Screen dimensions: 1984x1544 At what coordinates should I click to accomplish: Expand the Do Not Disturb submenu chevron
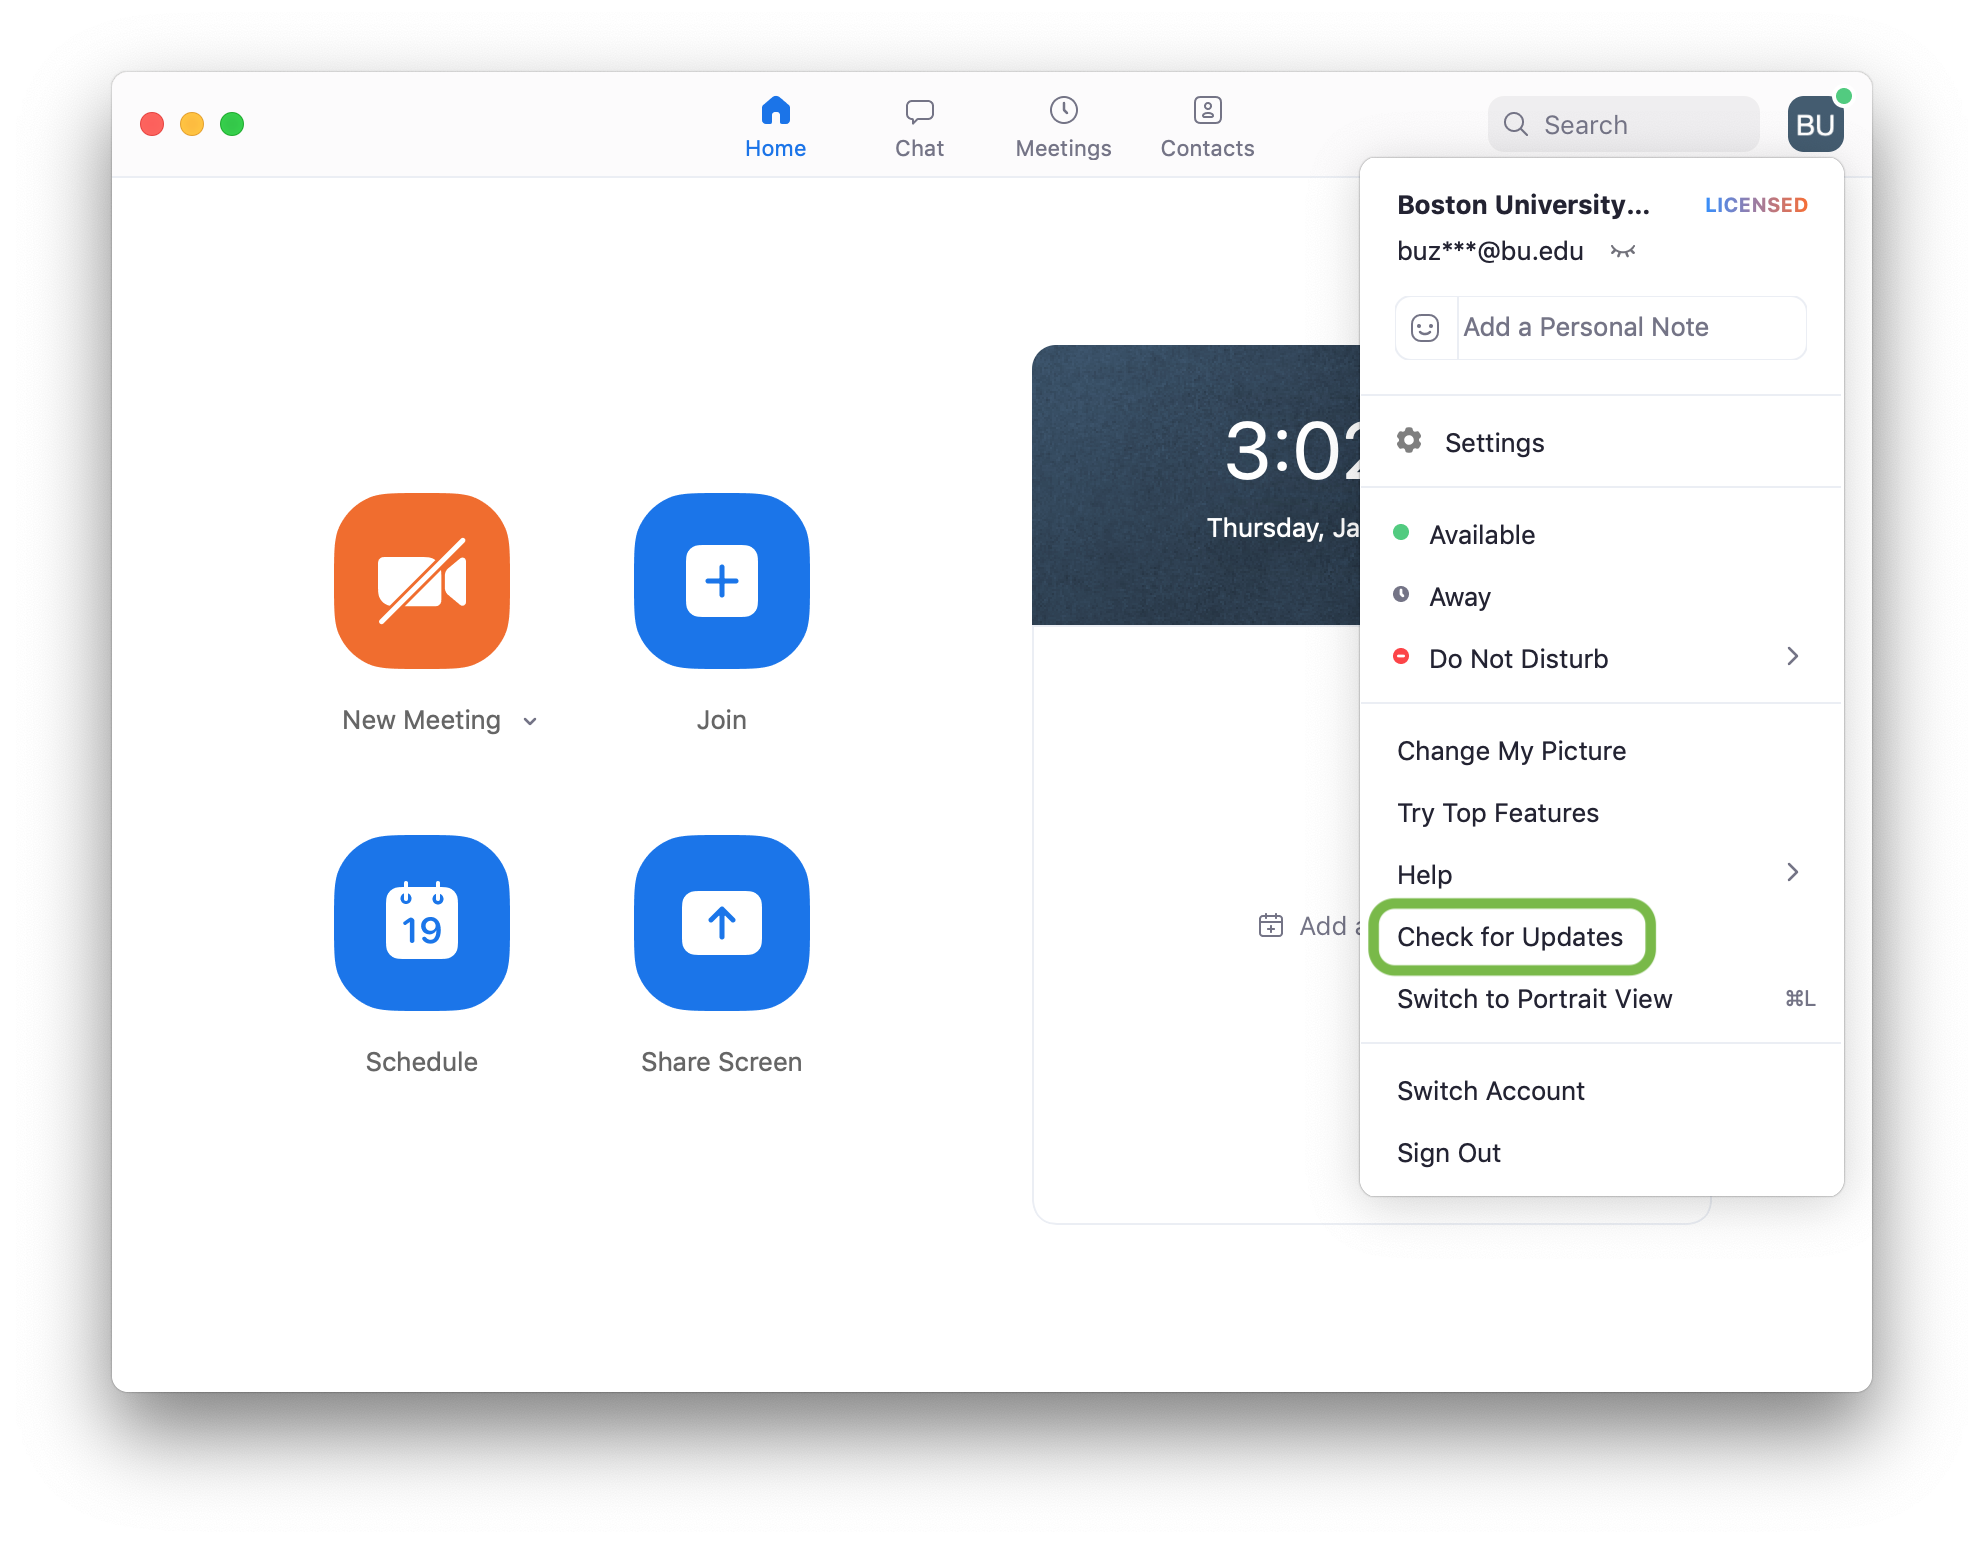1792,657
